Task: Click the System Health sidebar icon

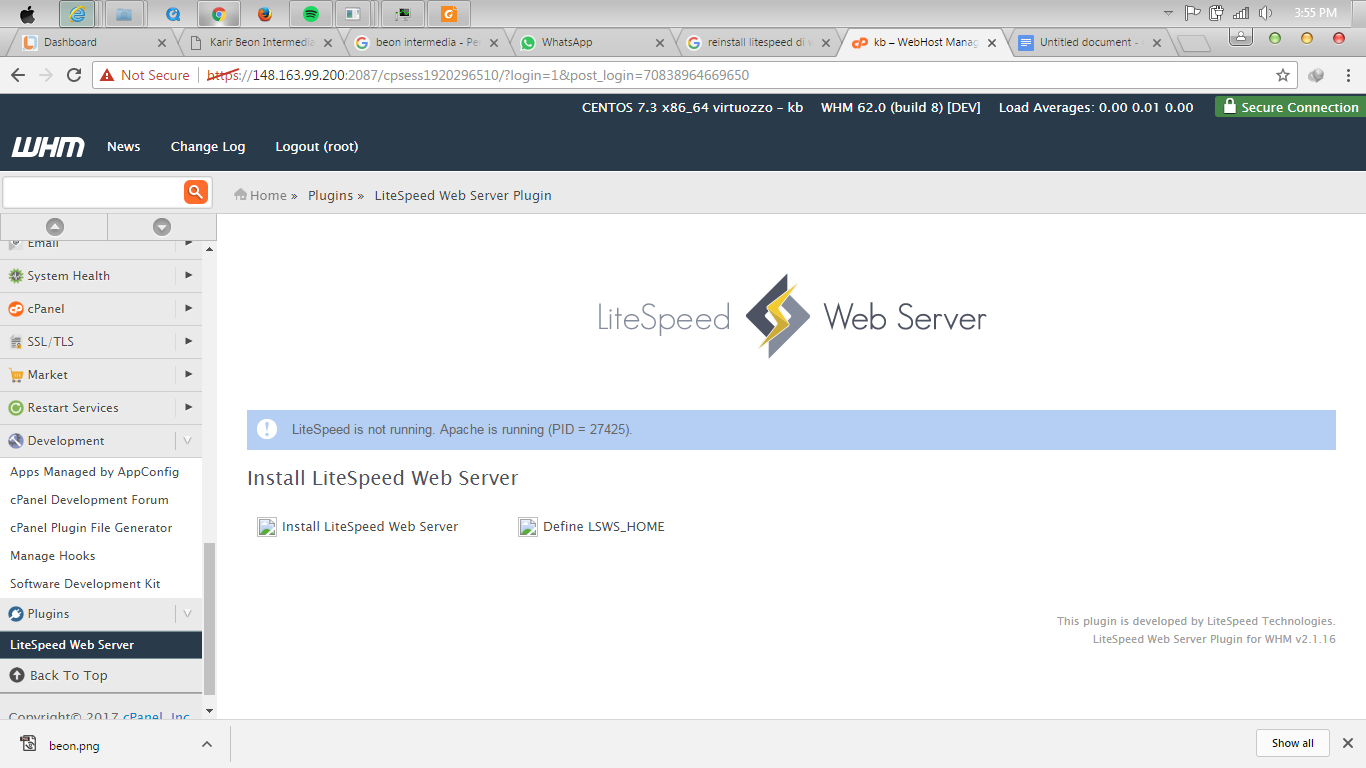Action: (16, 276)
